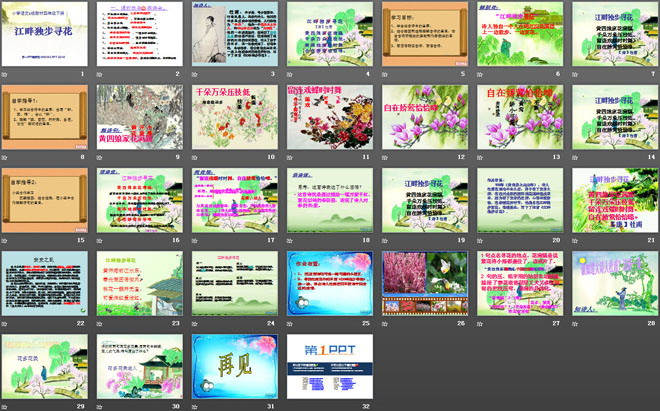Click animation star icon under slide 16
The height and width of the screenshot is (411, 660).
tap(100, 240)
